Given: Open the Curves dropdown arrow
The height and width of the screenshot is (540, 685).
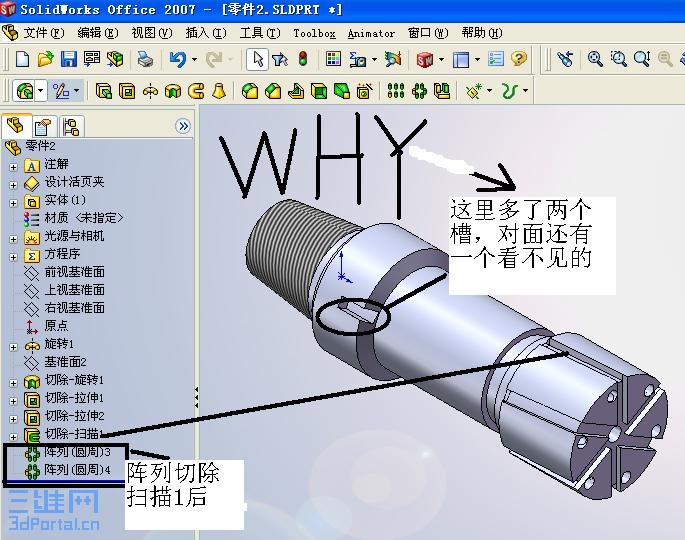Looking at the screenshot, I should point(526,91).
